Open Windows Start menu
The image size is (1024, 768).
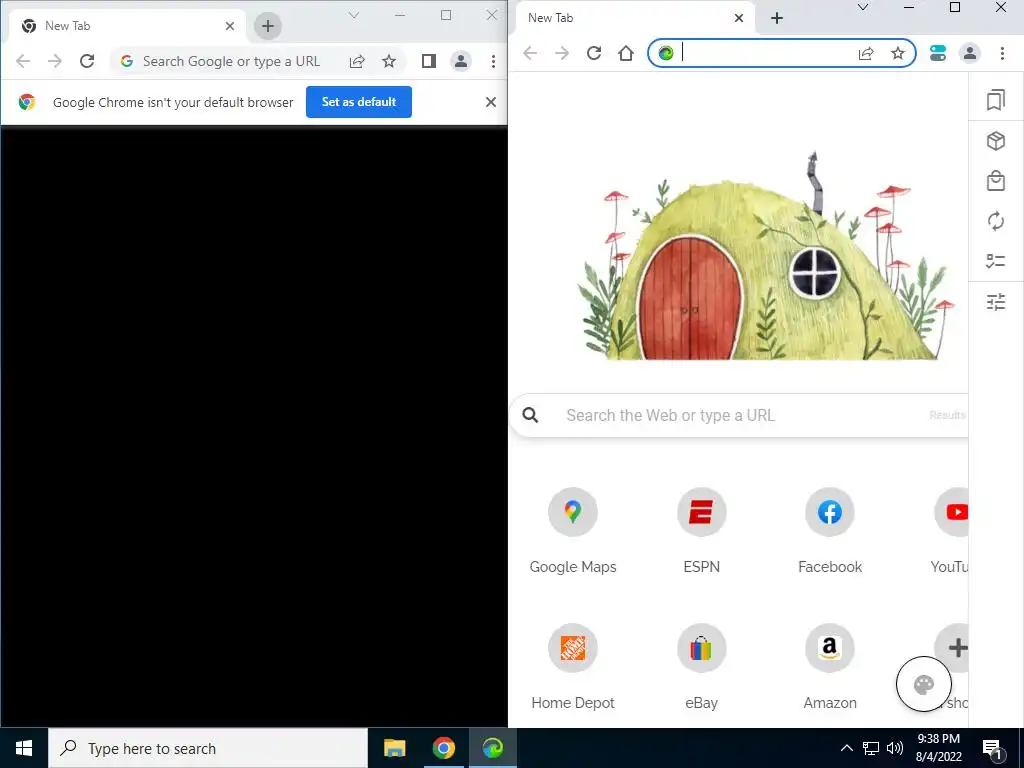pyautogui.click(x=24, y=748)
